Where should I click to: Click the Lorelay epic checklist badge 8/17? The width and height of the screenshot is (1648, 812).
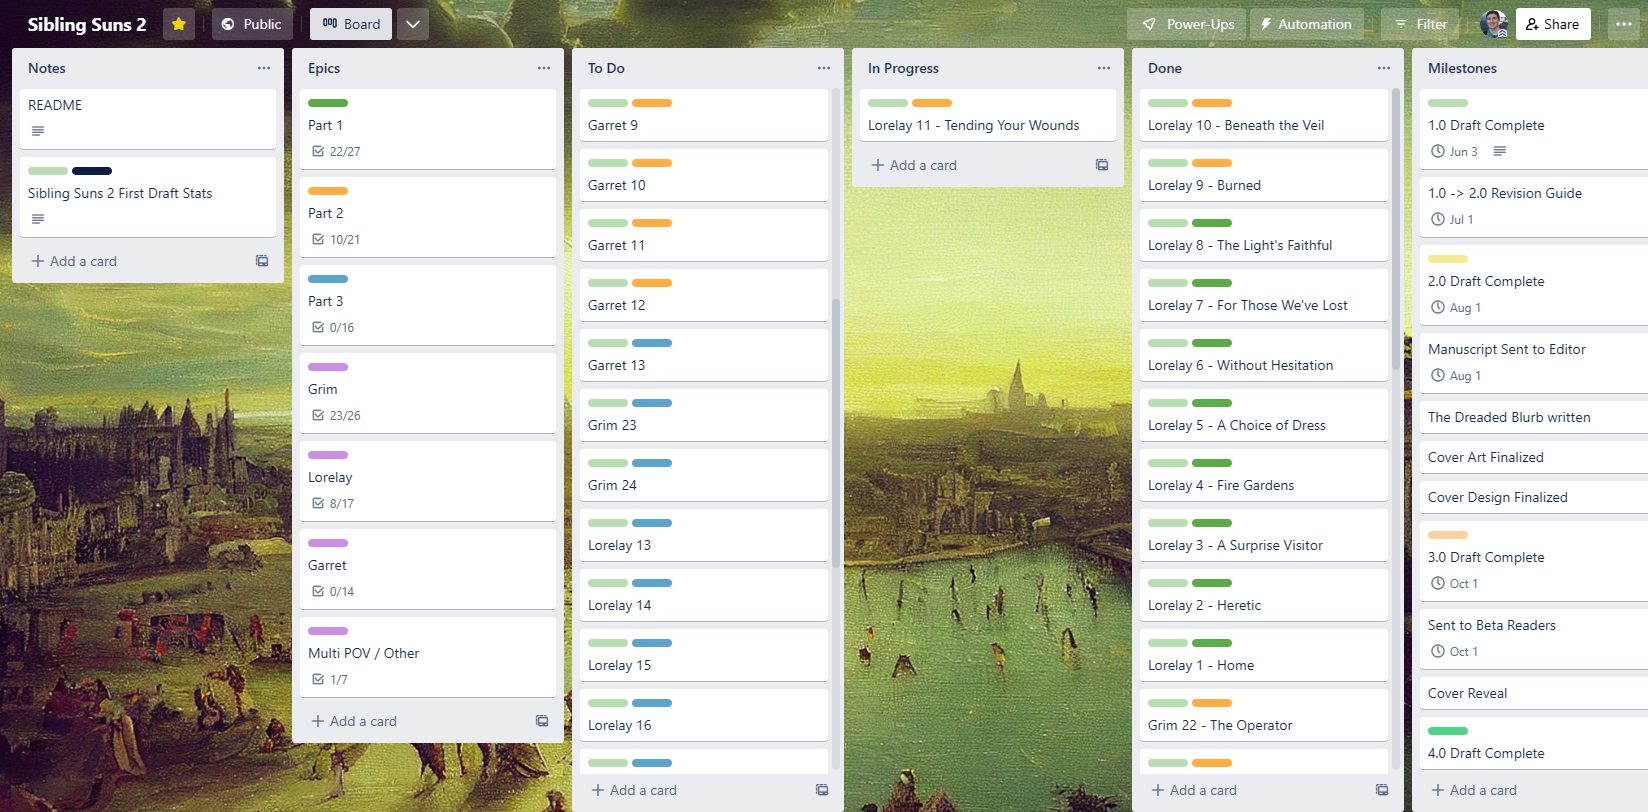coord(333,504)
